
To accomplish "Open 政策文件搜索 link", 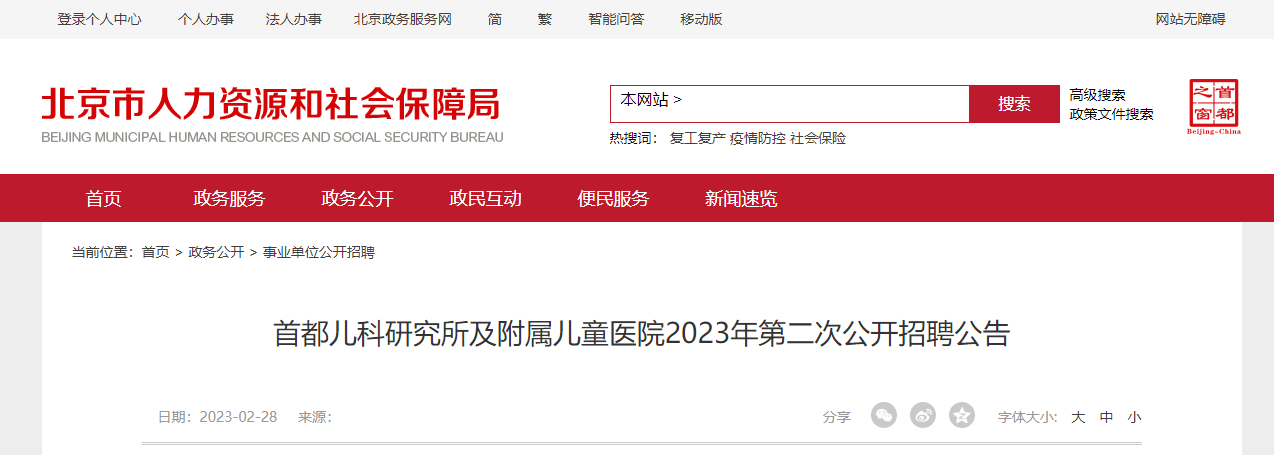I will click(1111, 114).
